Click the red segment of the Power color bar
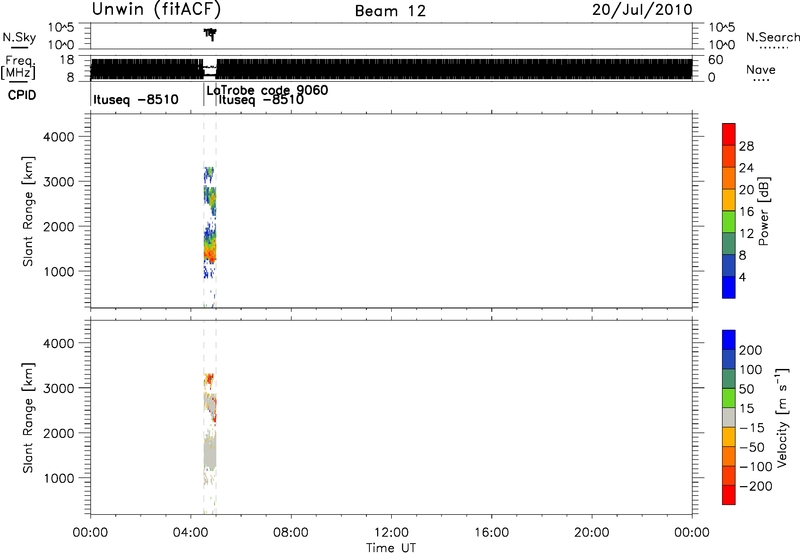 (x=729, y=134)
